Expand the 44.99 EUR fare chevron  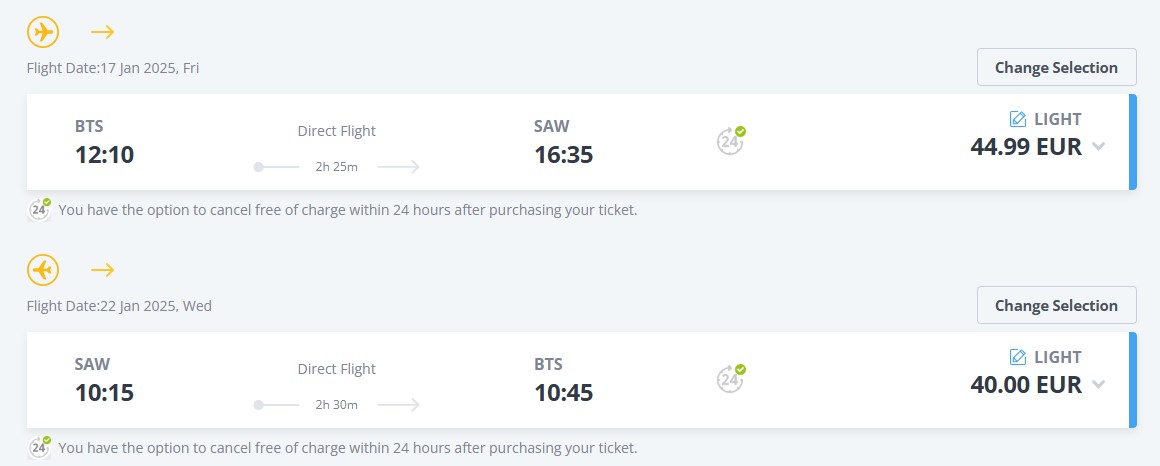tap(1098, 147)
